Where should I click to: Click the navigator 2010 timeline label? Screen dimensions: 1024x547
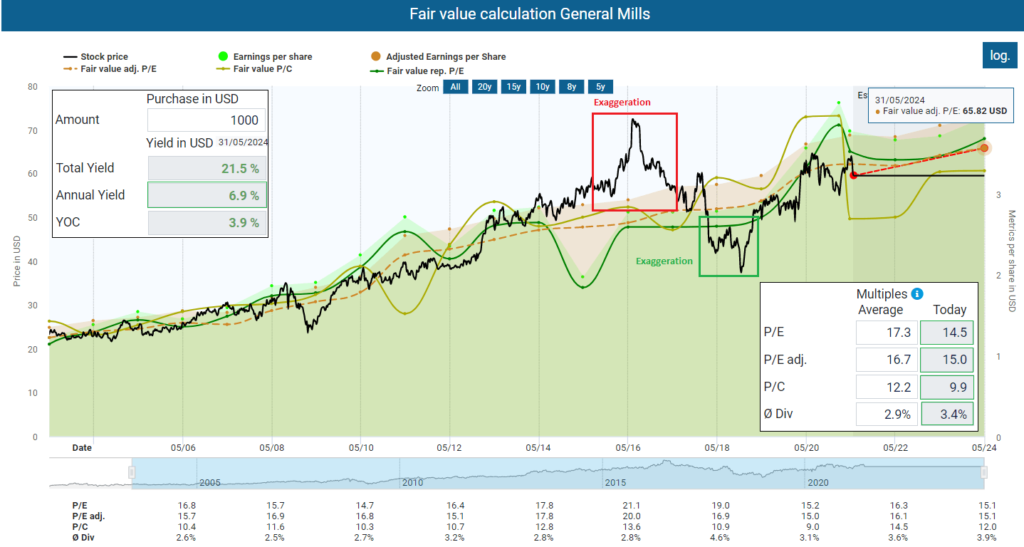[412, 482]
